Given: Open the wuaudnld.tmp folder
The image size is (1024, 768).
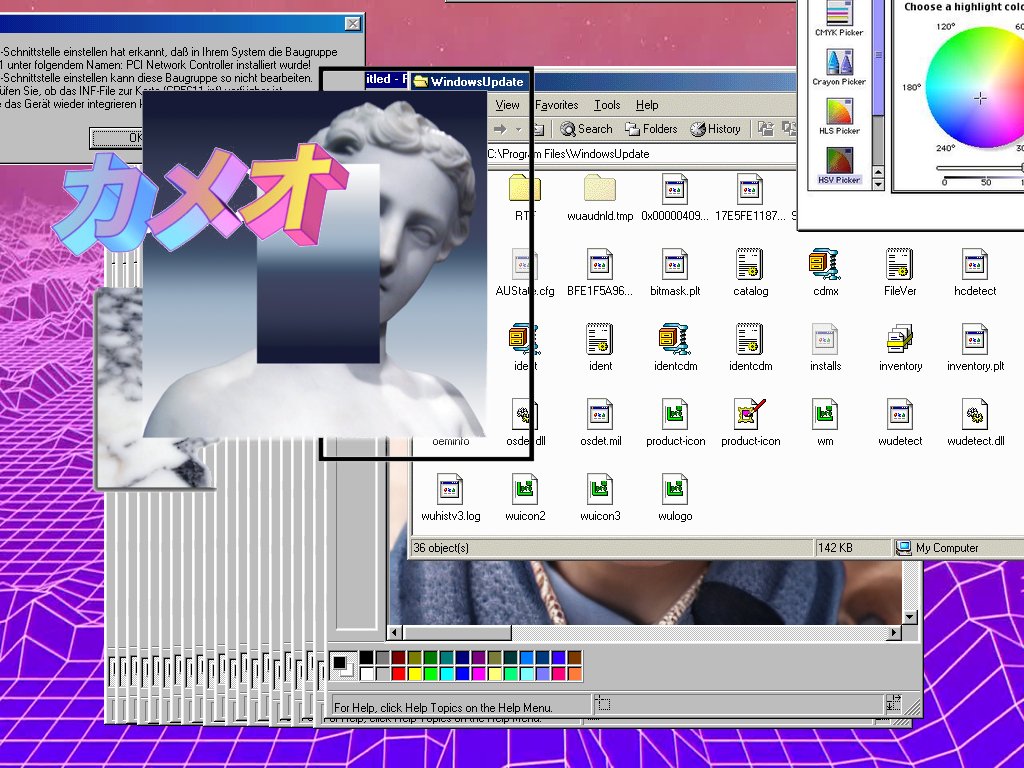Looking at the screenshot, I should pos(600,189).
